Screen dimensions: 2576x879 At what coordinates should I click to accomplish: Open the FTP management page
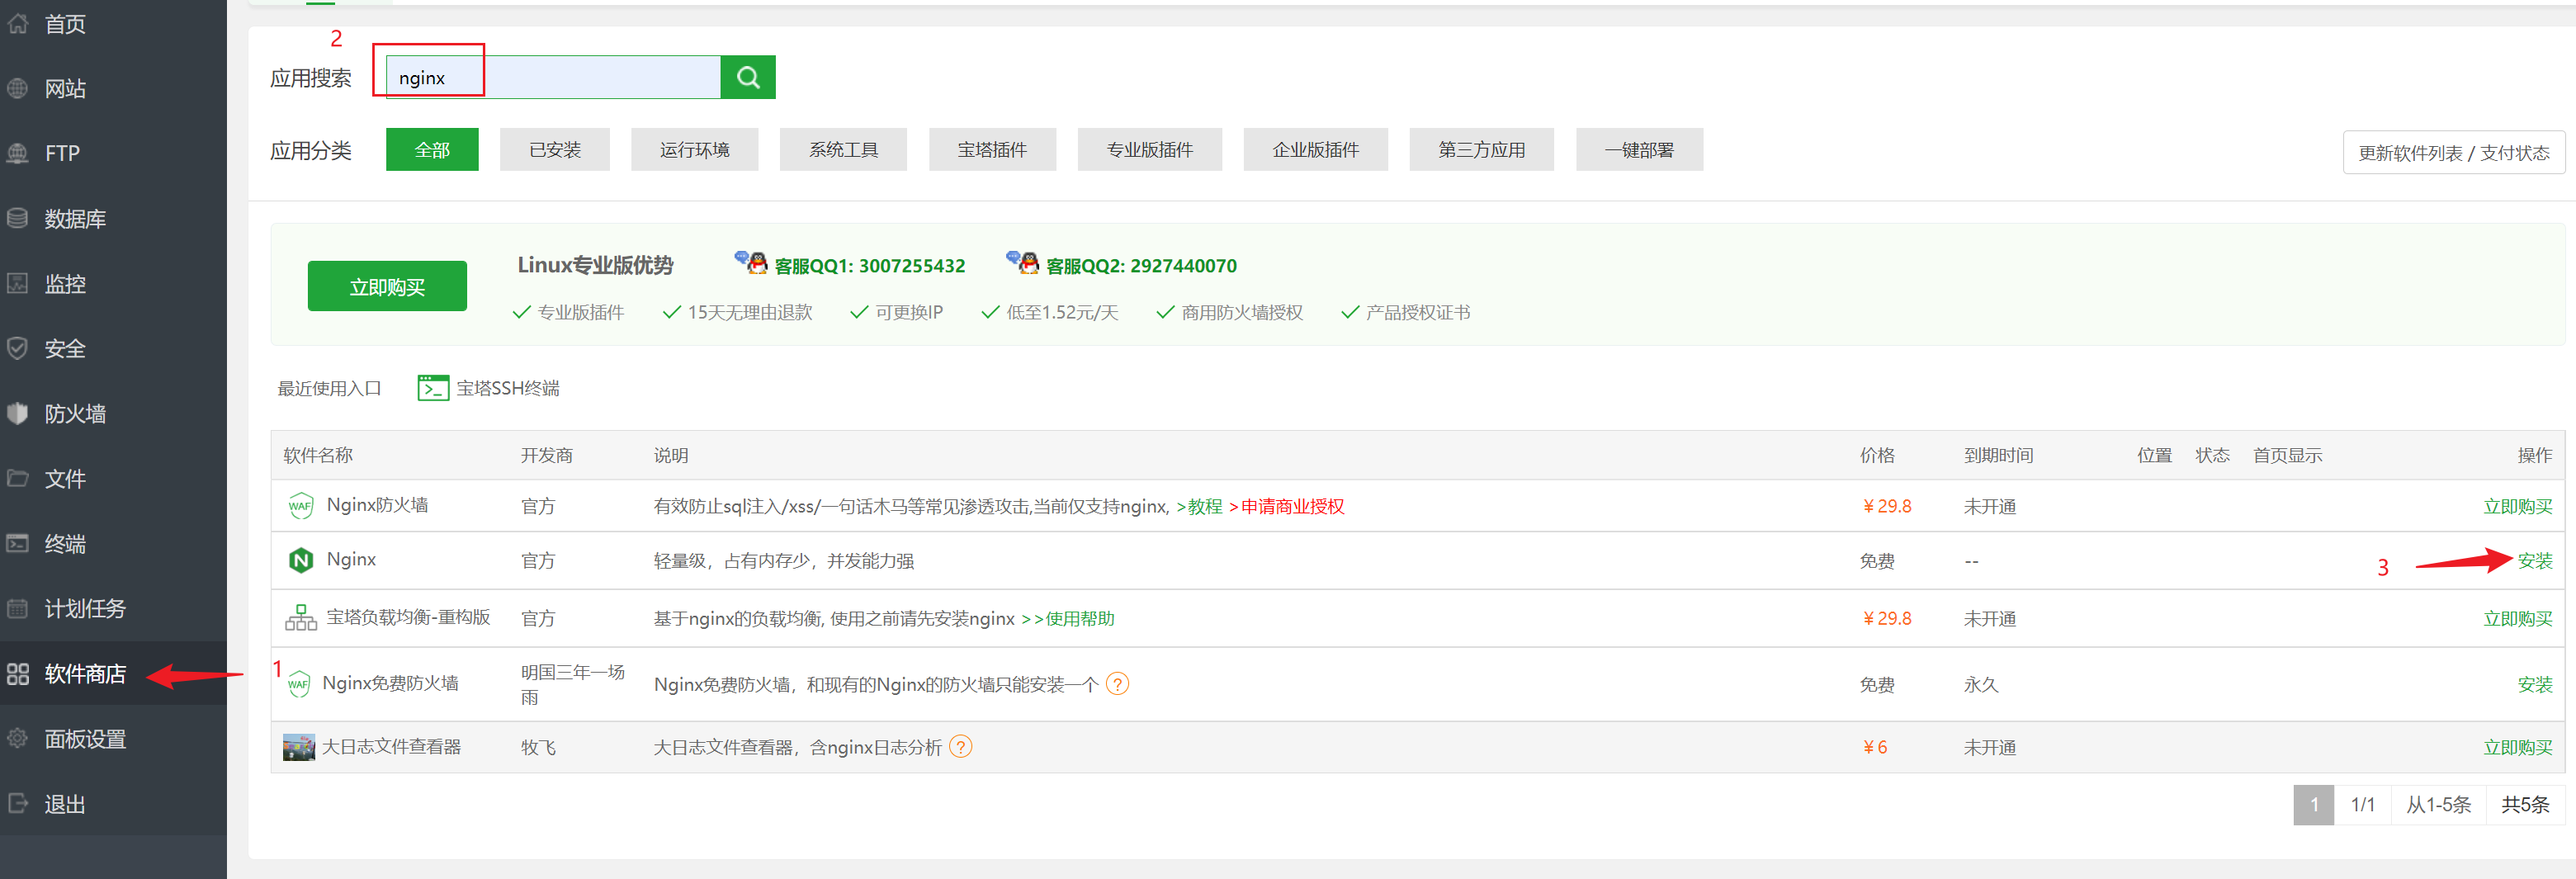point(60,153)
